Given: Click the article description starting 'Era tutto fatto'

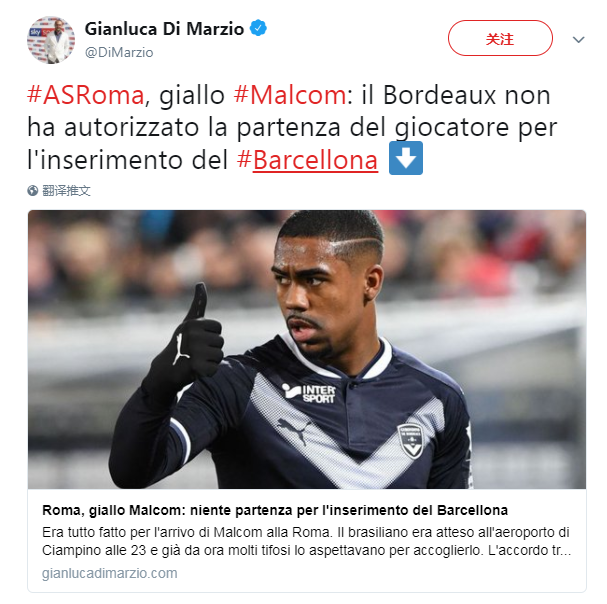Looking at the screenshot, I should (x=306, y=541).
